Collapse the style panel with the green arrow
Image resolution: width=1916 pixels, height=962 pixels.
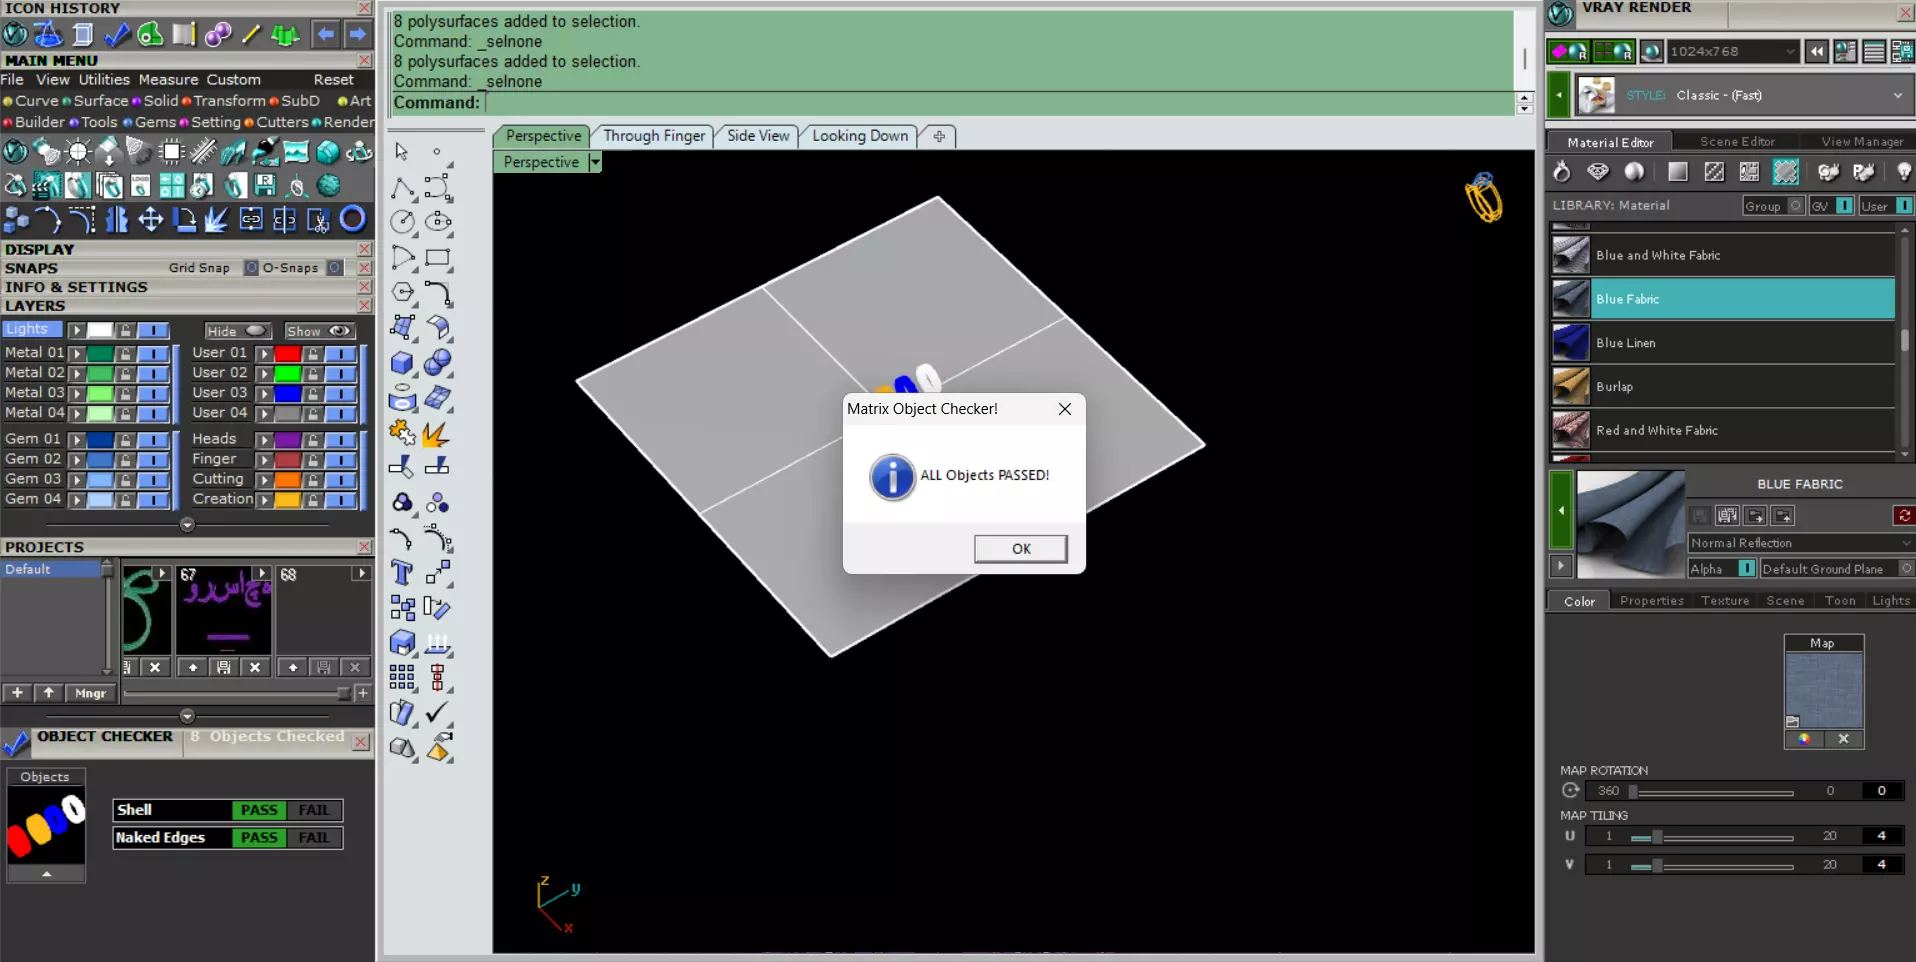click(1559, 96)
